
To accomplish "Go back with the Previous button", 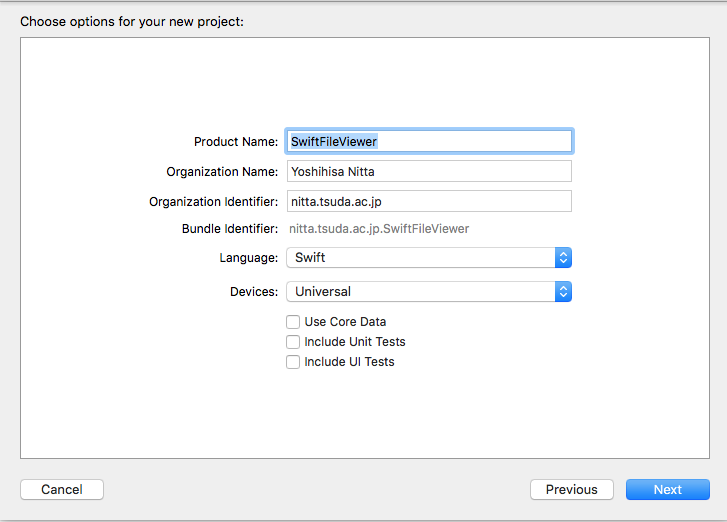I will pyautogui.click(x=571, y=489).
